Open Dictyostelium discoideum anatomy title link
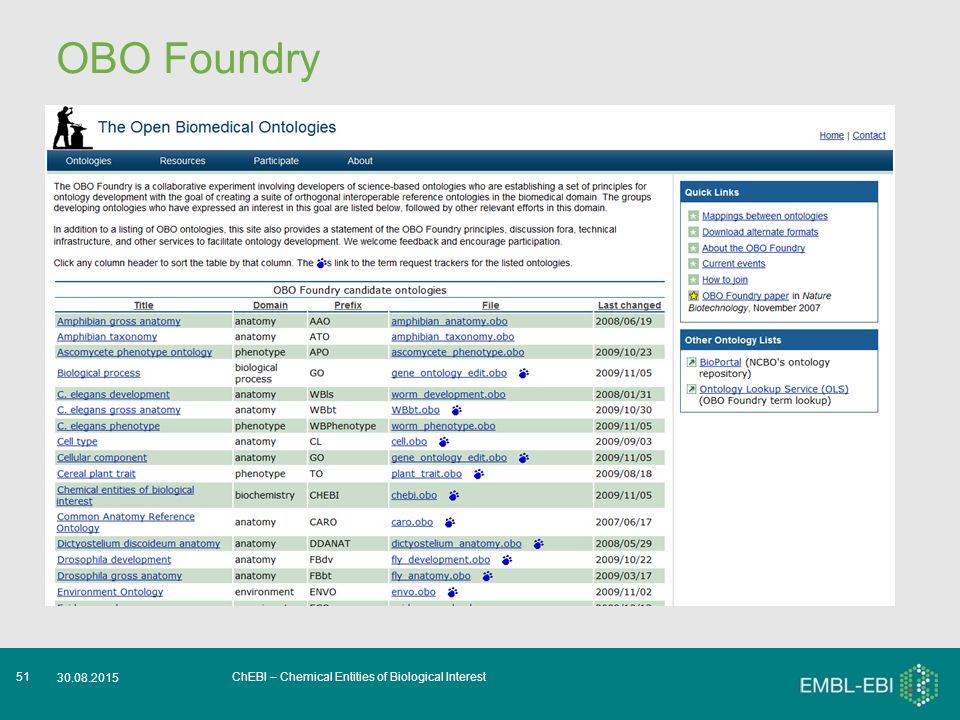This screenshot has height=720, width=960. click(x=138, y=544)
